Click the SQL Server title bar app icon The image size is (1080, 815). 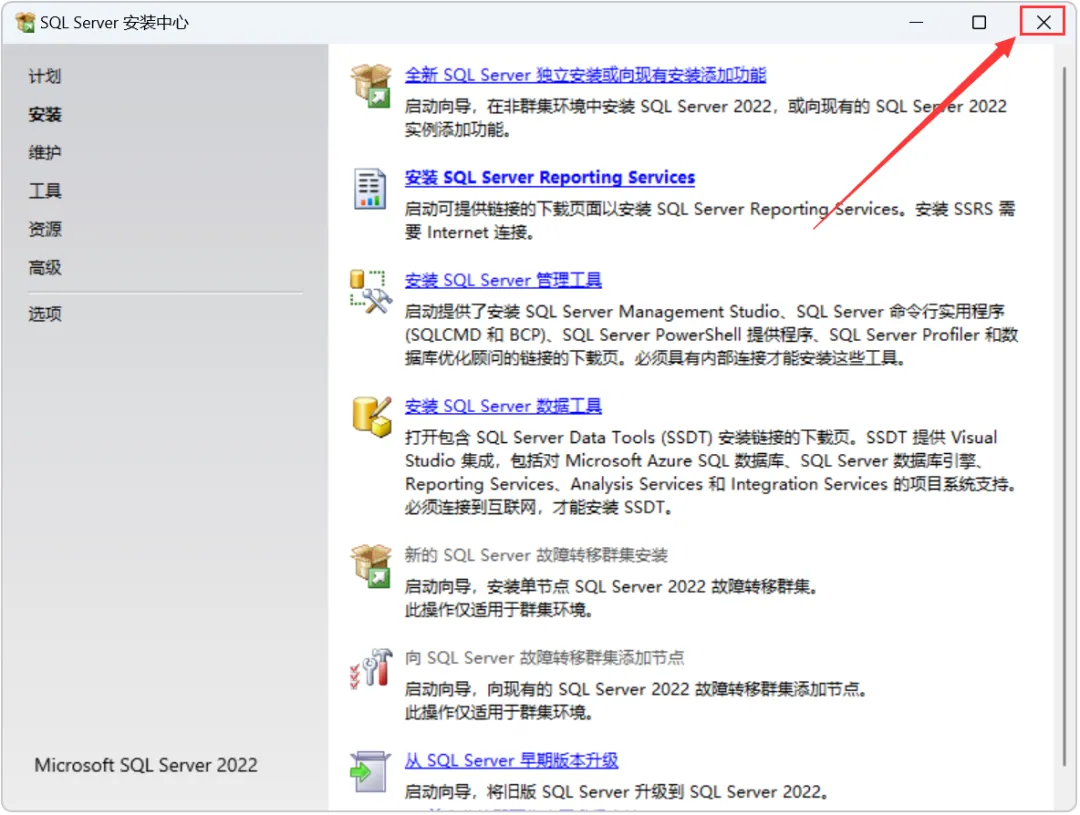25,23
